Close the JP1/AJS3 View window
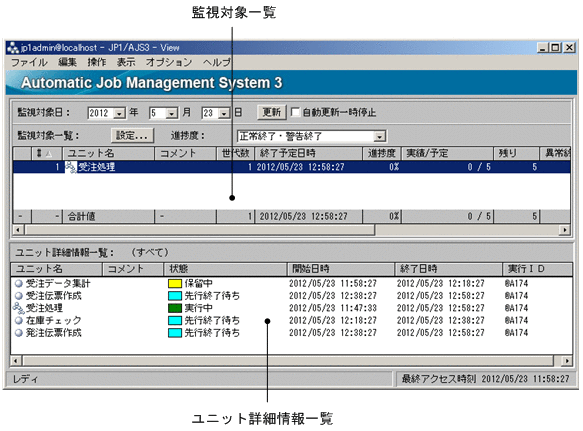This screenshot has width=583, height=431. click(x=569, y=48)
